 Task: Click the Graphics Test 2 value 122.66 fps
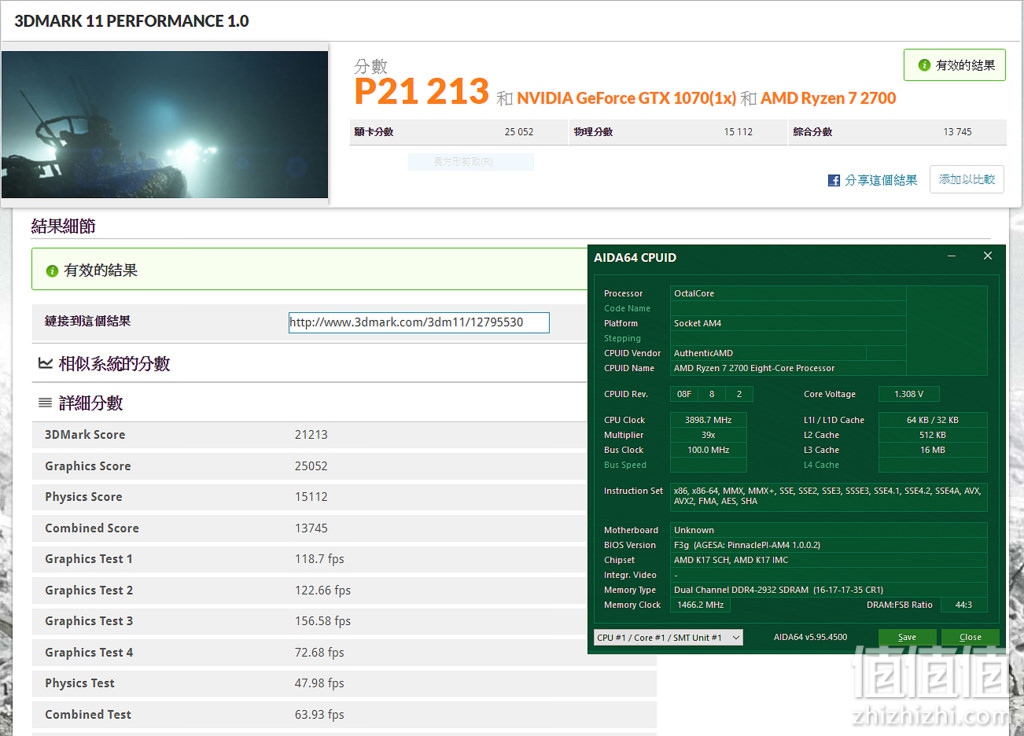coord(323,590)
